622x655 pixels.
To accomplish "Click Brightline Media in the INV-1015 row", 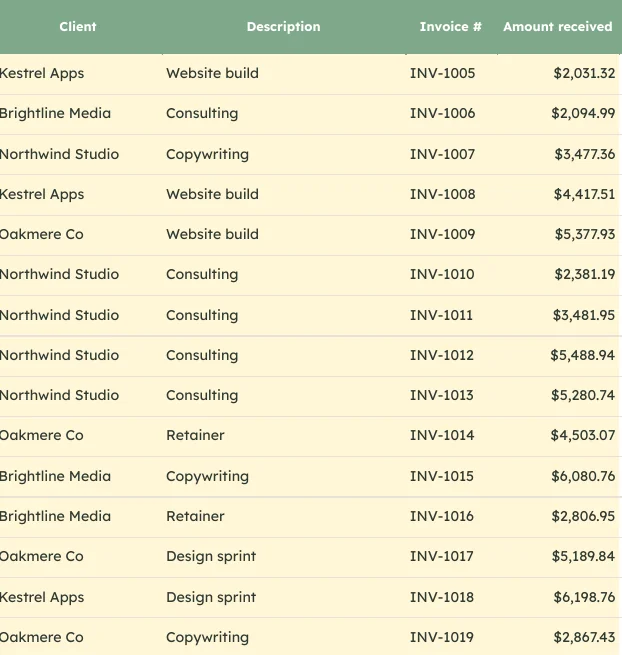I will (x=55, y=477).
